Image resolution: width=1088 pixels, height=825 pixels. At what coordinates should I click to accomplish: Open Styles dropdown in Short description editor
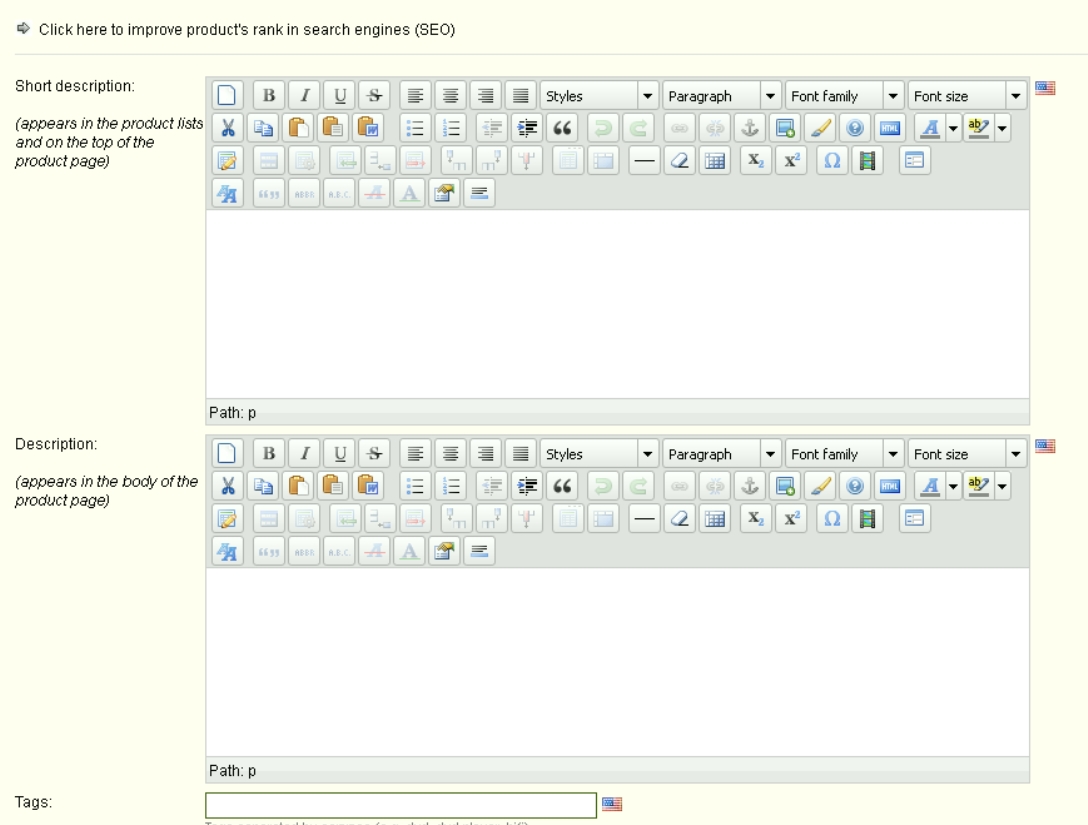coord(599,96)
